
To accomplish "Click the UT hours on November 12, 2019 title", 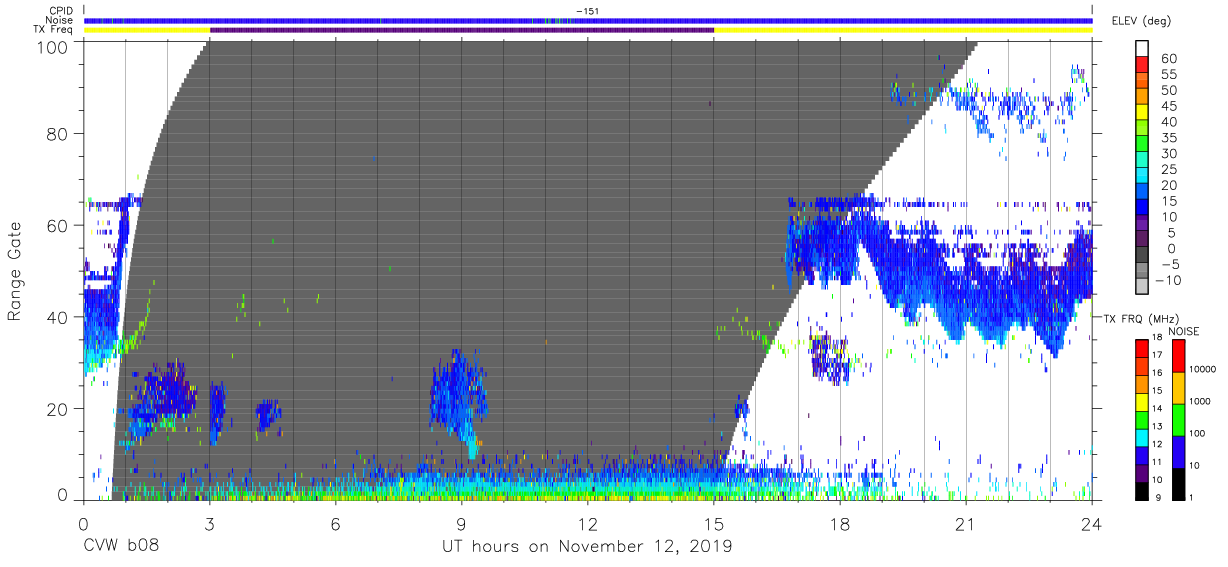I will click(x=588, y=547).
